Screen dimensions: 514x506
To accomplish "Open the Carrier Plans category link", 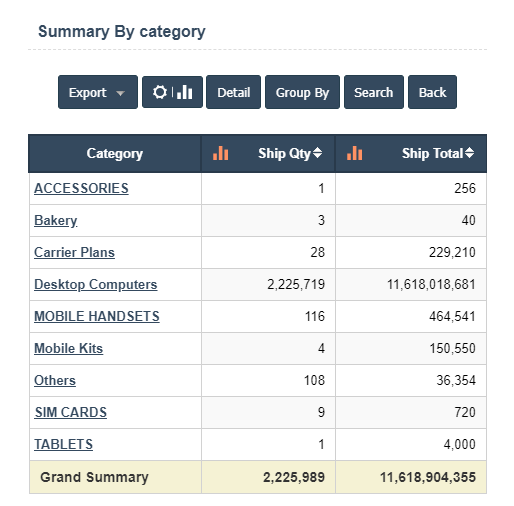I will pos(74,252).
